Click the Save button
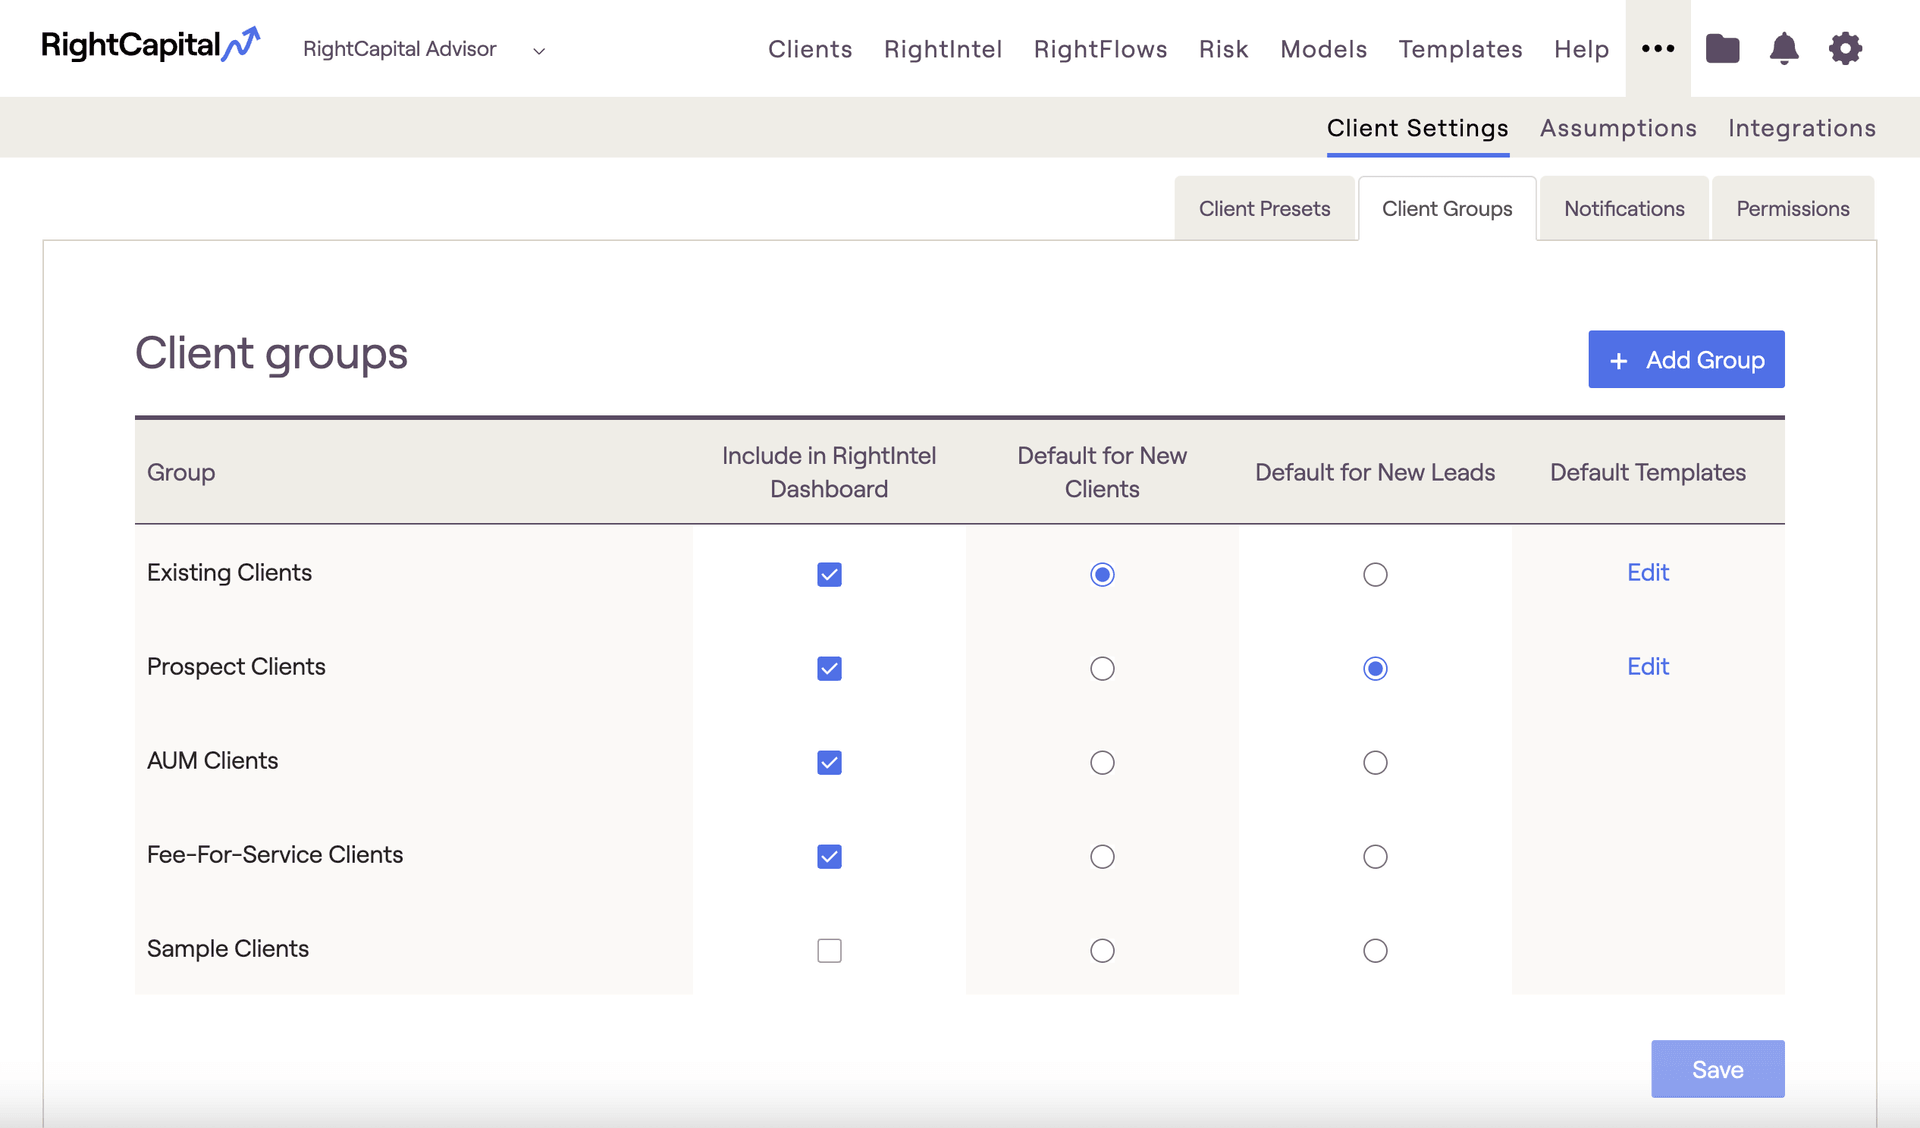This screenshot has width=1920, height=1128. pyautogui.click(x=1717, y=1069)
